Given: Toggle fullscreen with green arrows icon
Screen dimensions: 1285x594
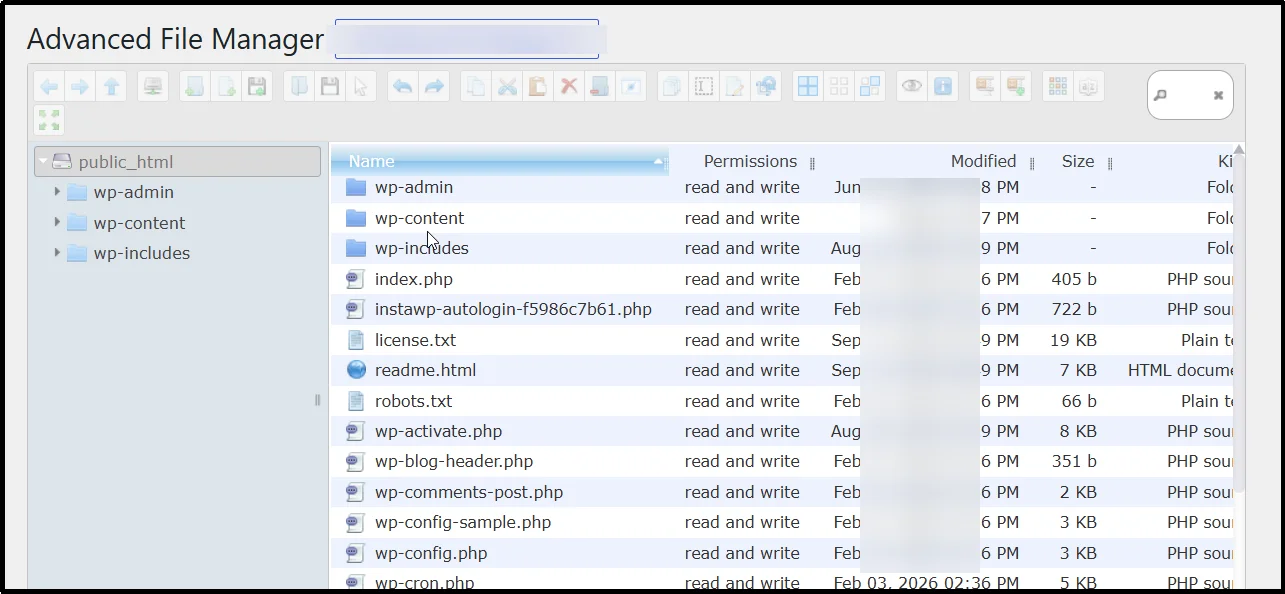Looking at the screenshot, I should coord(49,120).
